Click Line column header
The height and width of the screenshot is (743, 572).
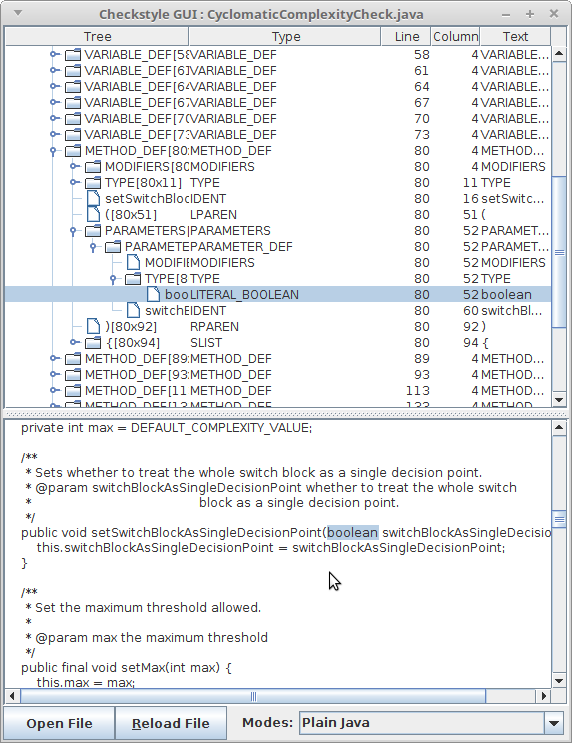tap(407, 36)
